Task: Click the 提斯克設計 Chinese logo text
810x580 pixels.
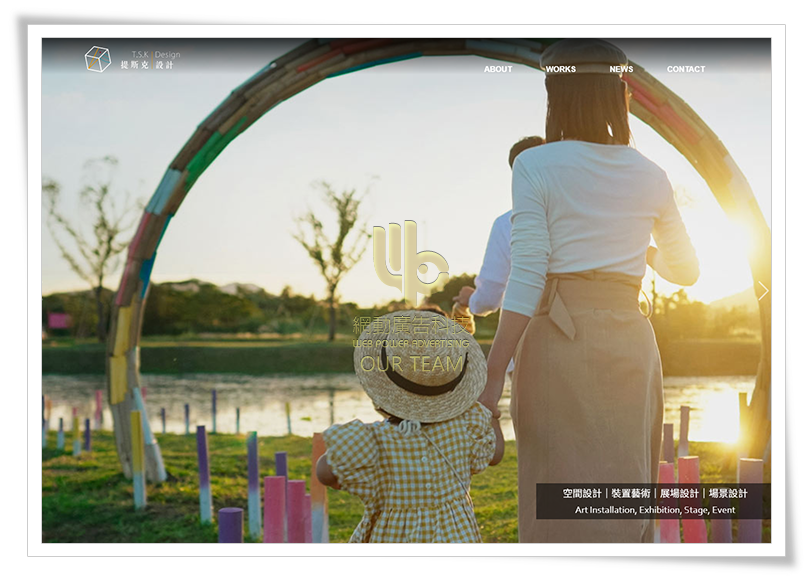Action: click(x=146, y=66)
